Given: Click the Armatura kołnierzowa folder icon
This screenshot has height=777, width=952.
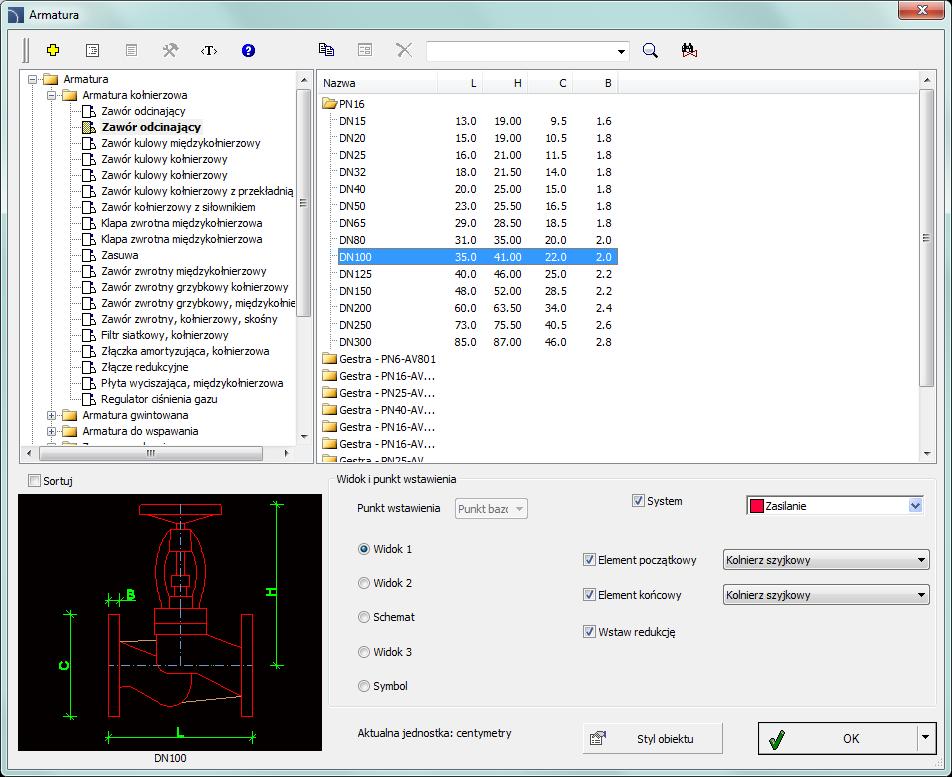Looking at the screenshot, I should [x=70, y=95].
